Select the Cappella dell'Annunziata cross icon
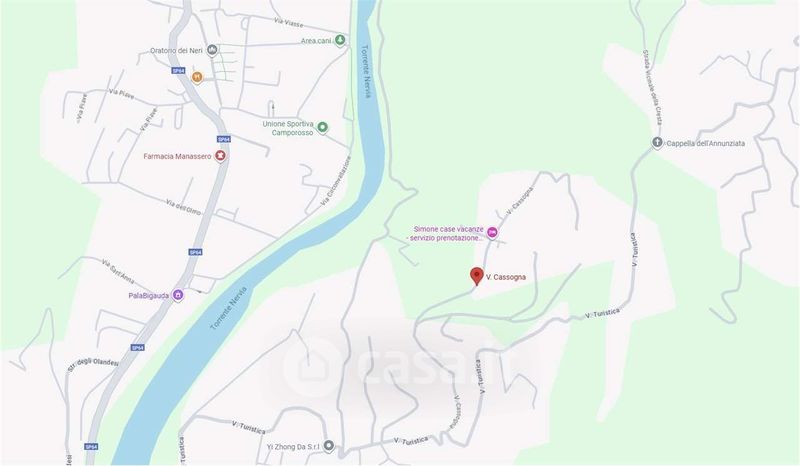This screenshot has width=800, height=466. (658, 143)
